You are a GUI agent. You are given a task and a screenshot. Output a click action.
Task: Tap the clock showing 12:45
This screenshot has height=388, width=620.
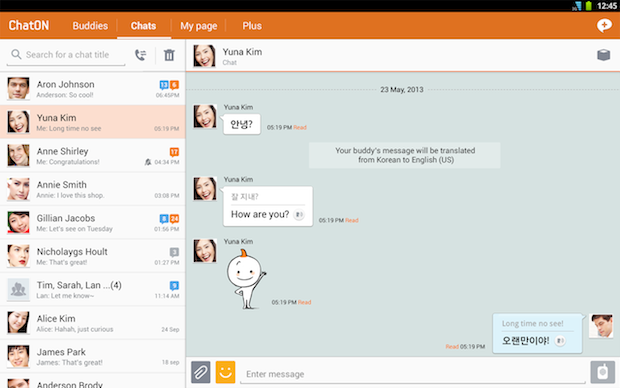click(607, 6)
